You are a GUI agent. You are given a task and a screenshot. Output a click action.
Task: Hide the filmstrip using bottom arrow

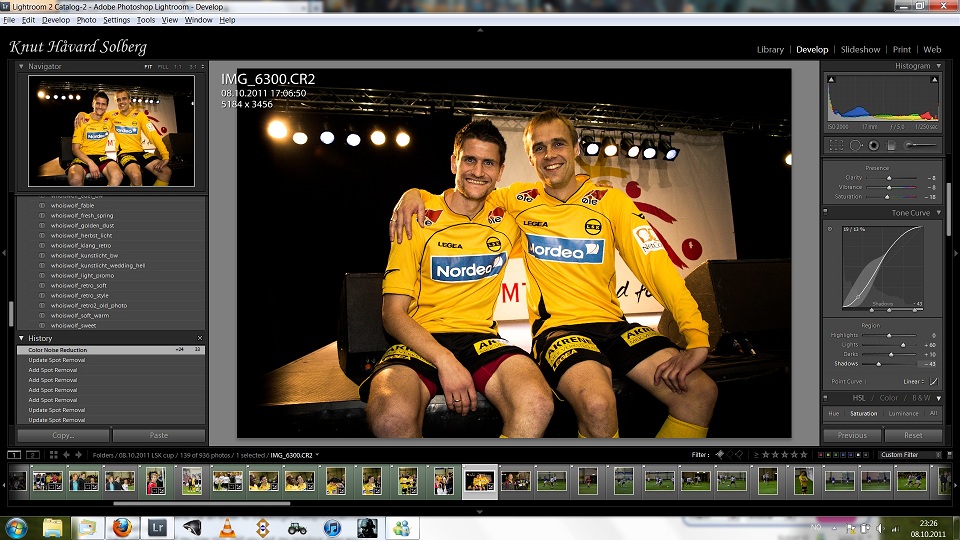click(480, 512)
